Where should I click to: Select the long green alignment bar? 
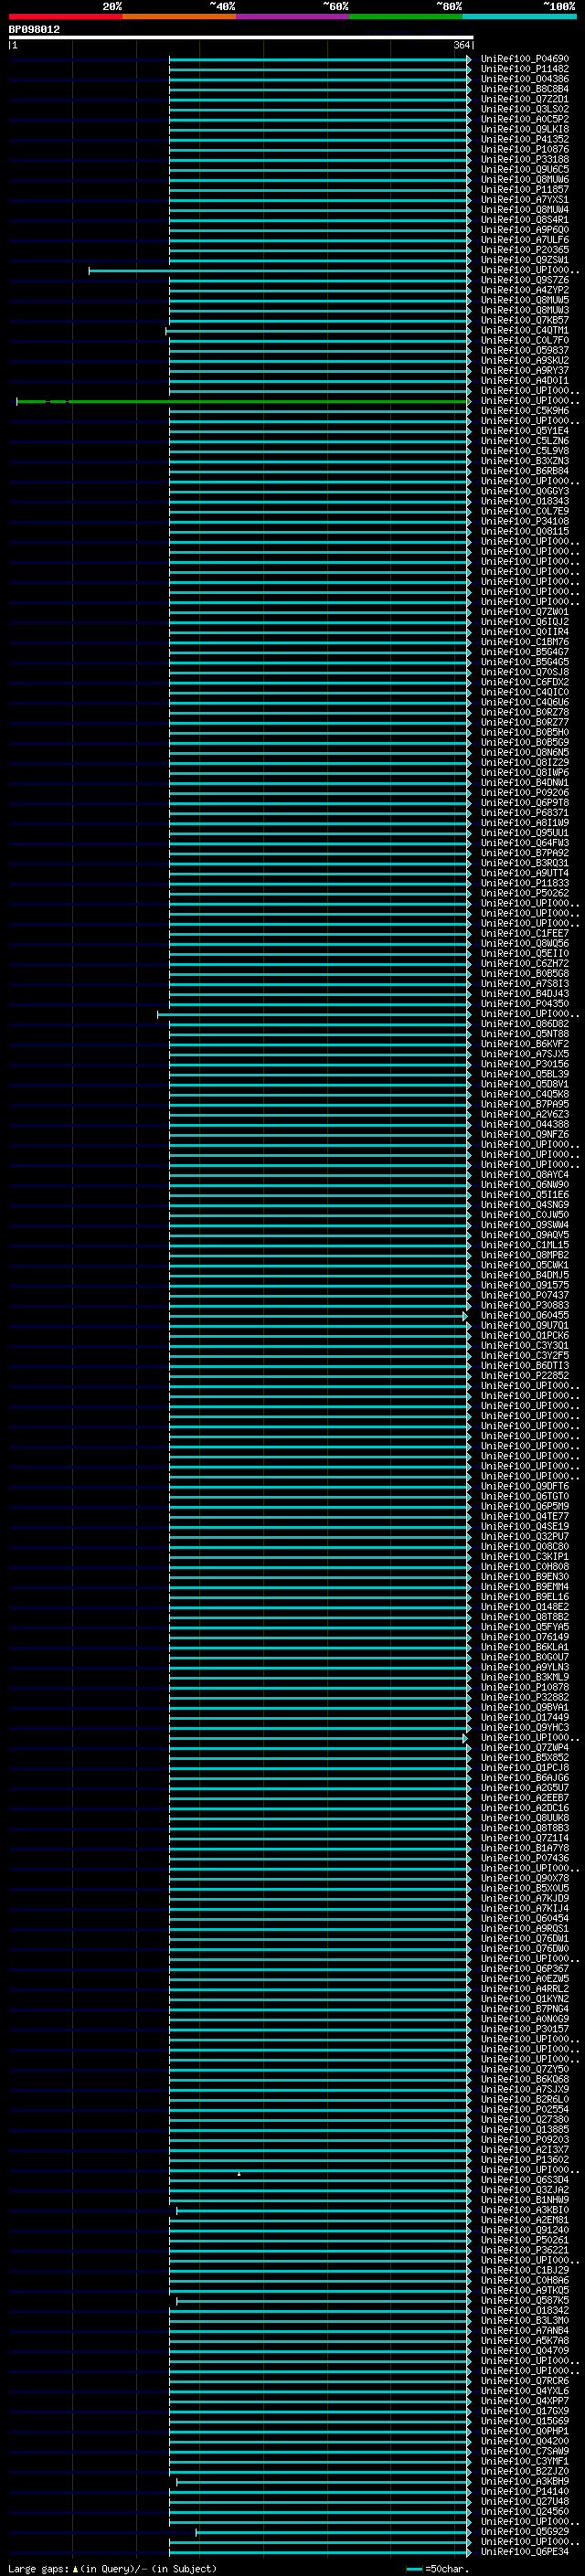243,401
